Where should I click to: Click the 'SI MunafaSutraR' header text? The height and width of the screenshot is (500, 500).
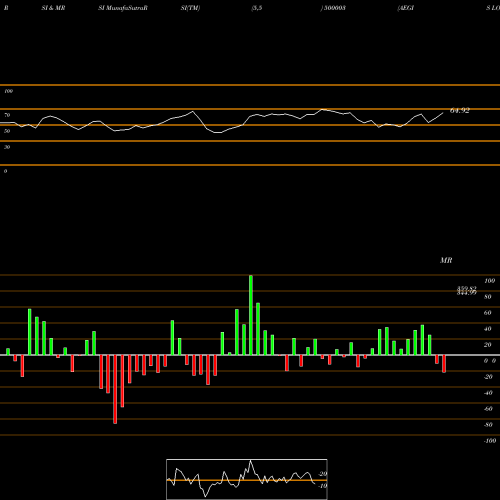(123, 8)
